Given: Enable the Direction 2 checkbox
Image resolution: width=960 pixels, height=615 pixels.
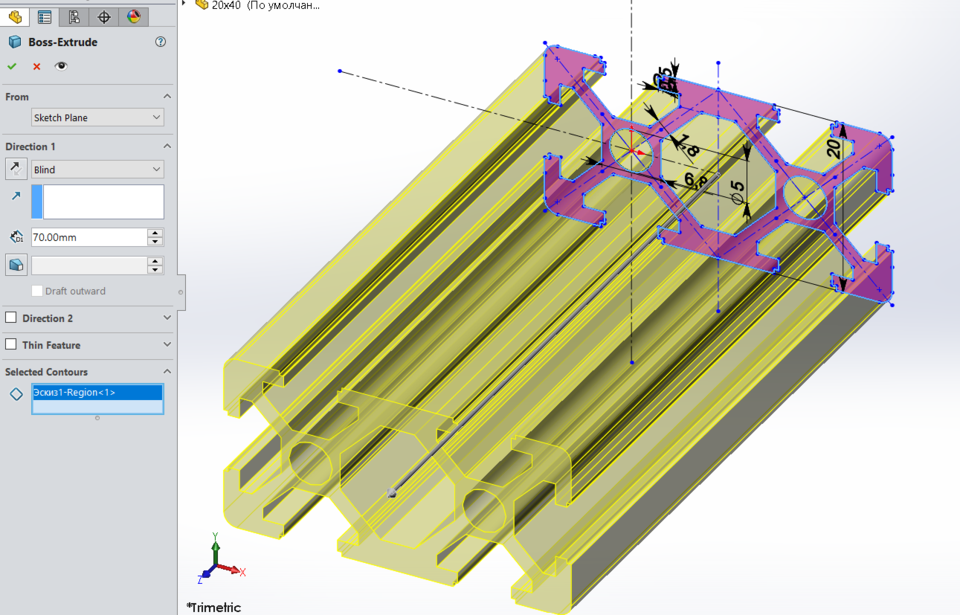Looking at the screenshot, I should pyautogui.click(x=10, y=318).
